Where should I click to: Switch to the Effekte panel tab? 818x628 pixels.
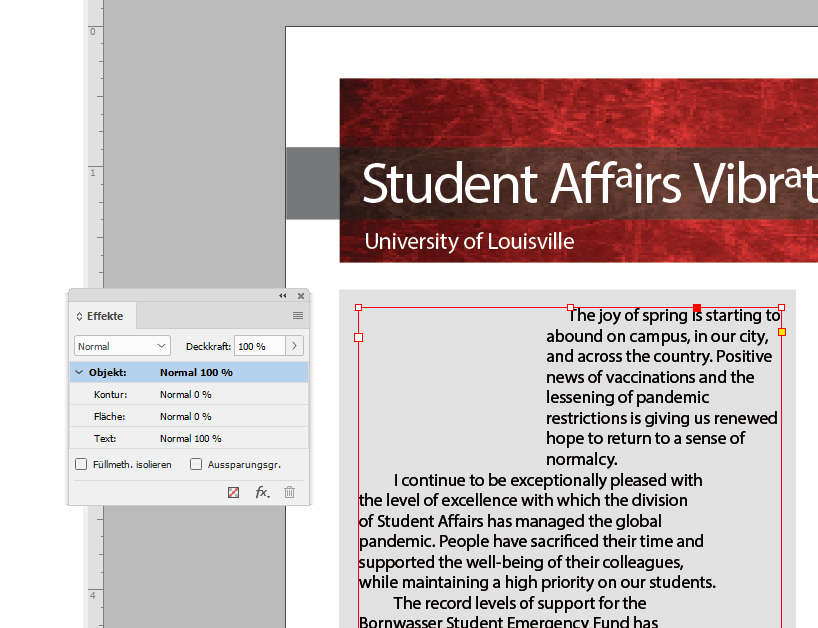click(104, 316)
